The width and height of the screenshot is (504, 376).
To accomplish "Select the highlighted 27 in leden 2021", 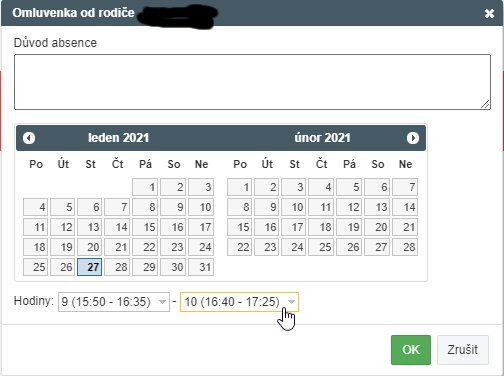I will pos(89,267).
